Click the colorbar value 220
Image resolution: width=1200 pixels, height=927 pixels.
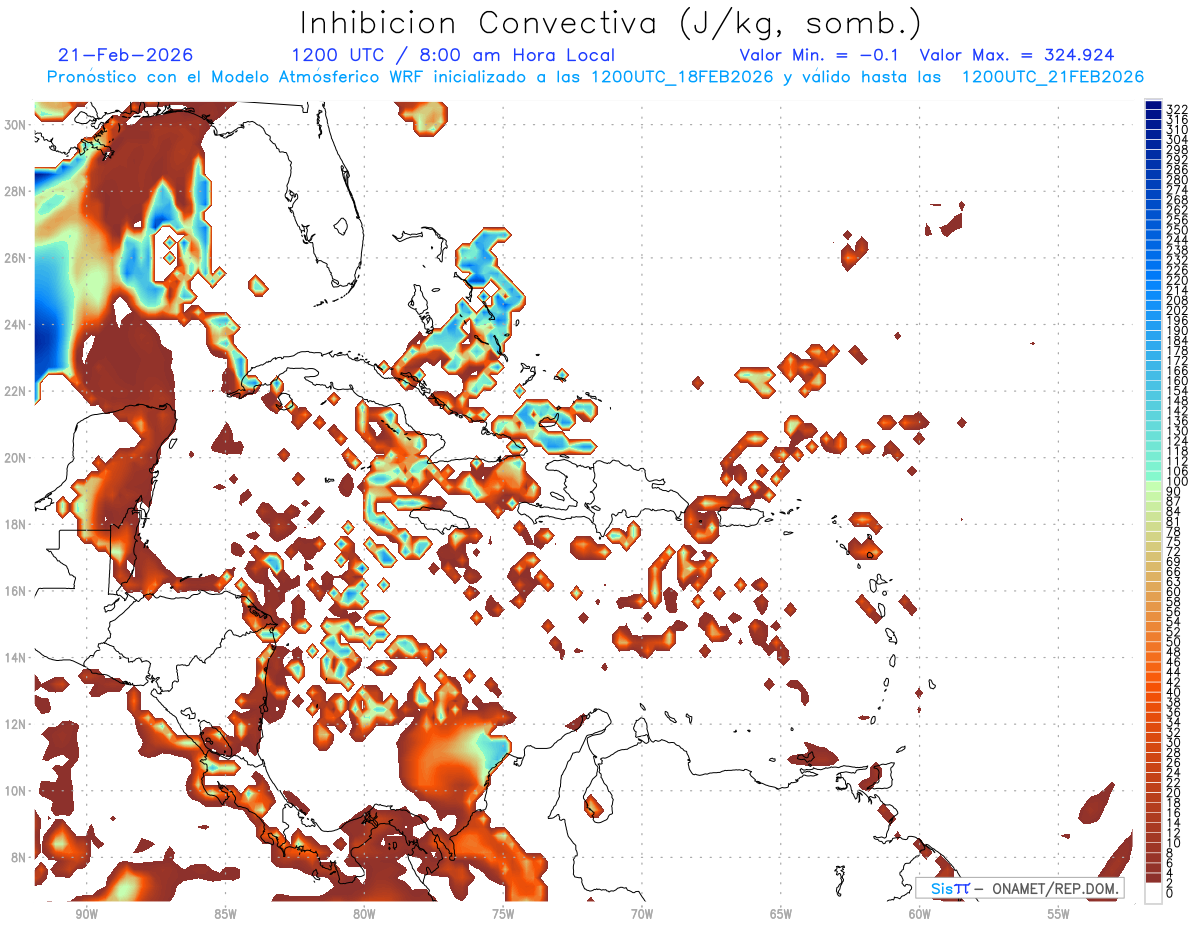(x=1177, y=281)
